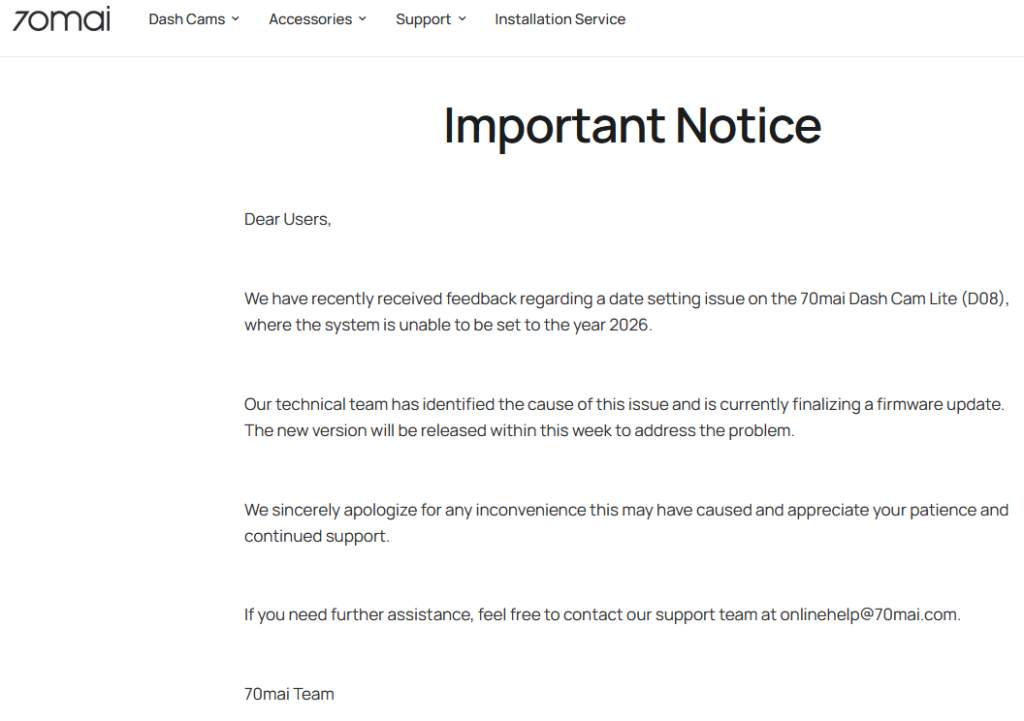Click the "continued support." text line
Screen dimensions: 1024x721
coord(317,536)
